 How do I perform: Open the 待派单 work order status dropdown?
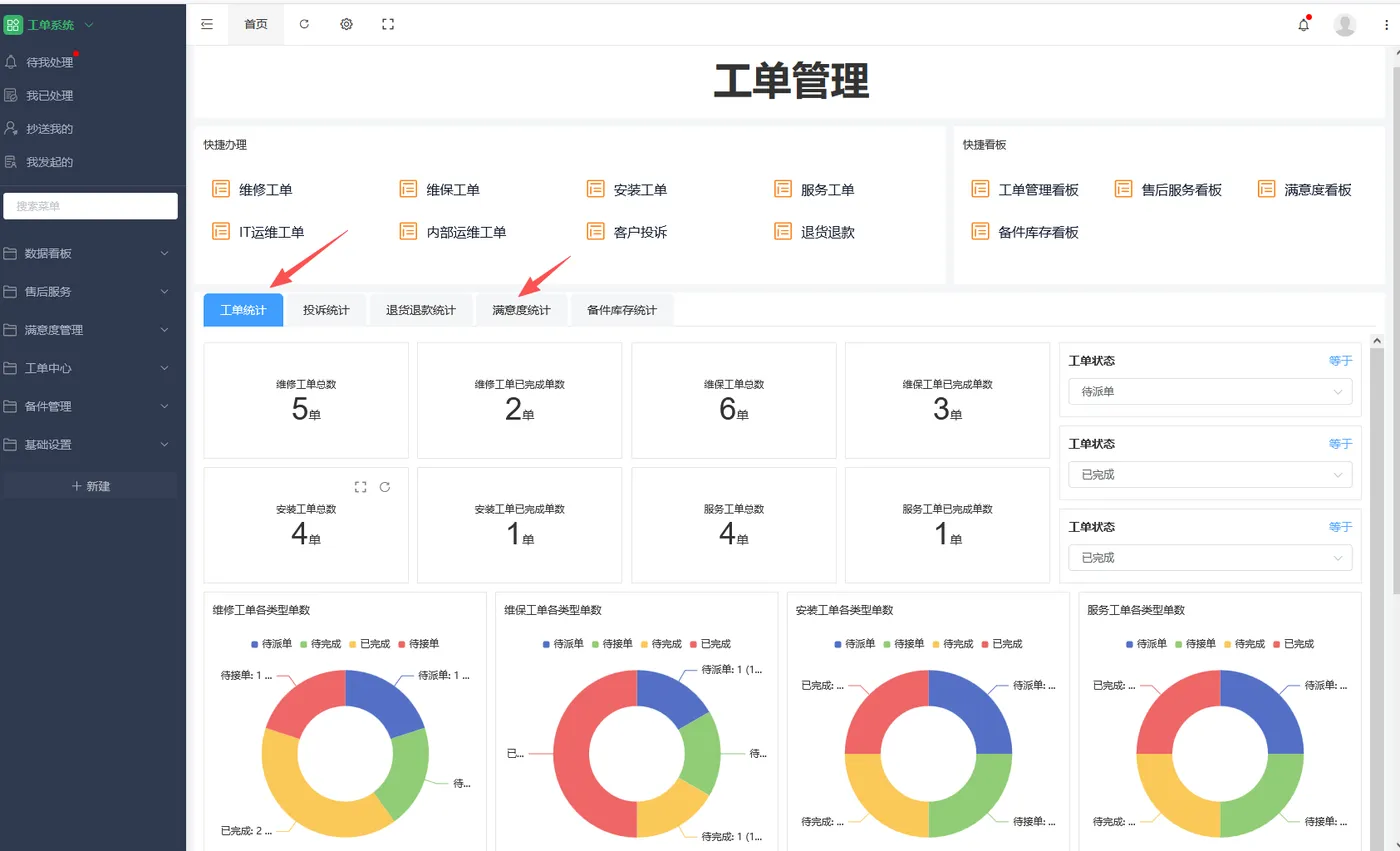click(x=1209, y=391)
